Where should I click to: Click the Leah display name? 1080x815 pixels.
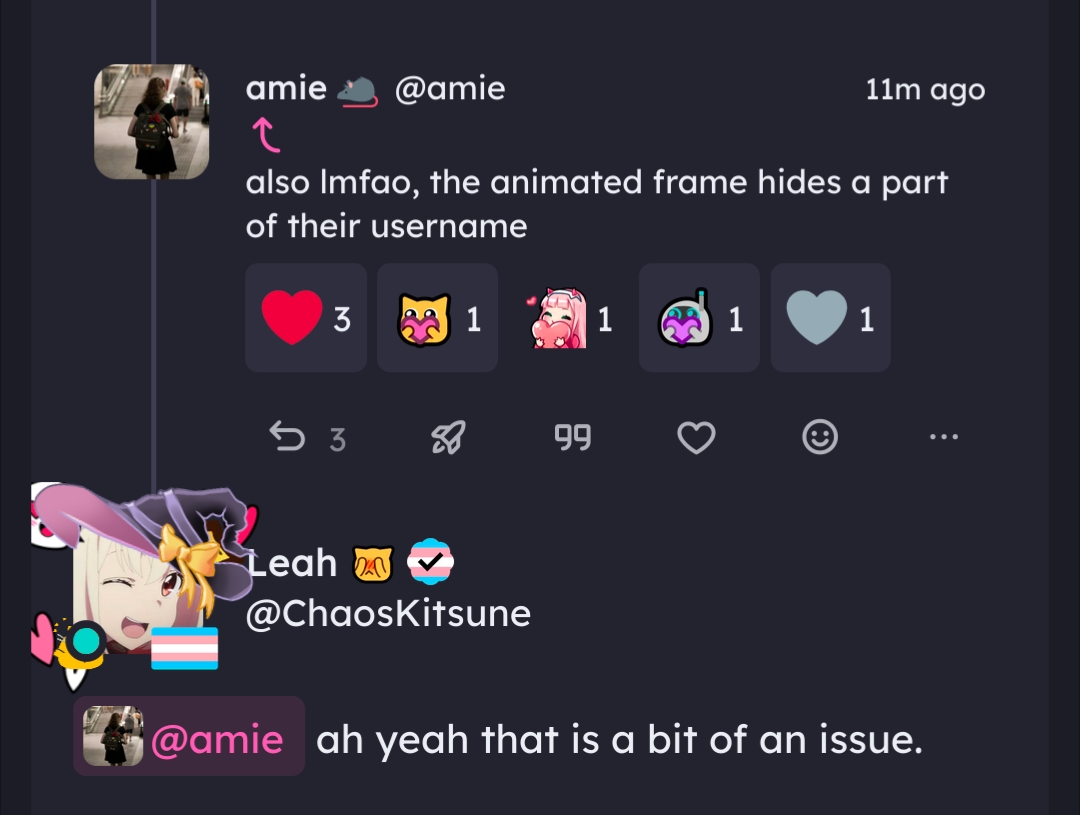tap(294, 564)
